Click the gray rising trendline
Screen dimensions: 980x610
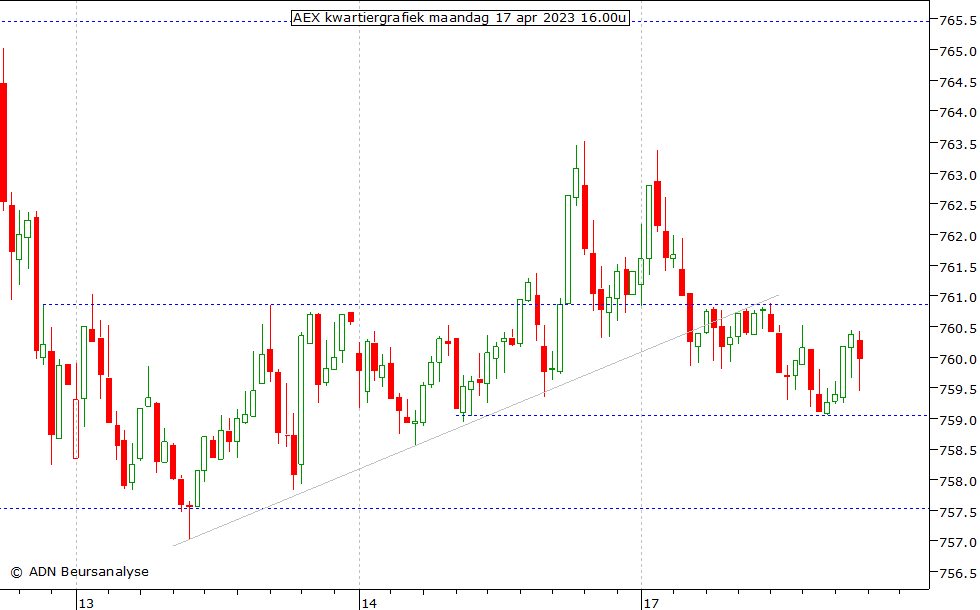[476, 420]
